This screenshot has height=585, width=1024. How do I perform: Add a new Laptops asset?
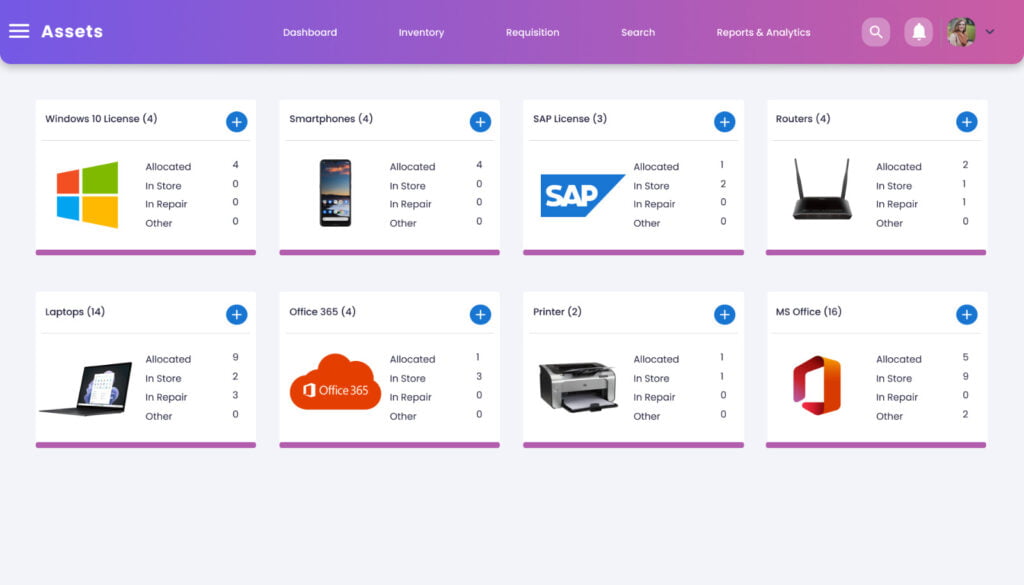click(236, 315)
